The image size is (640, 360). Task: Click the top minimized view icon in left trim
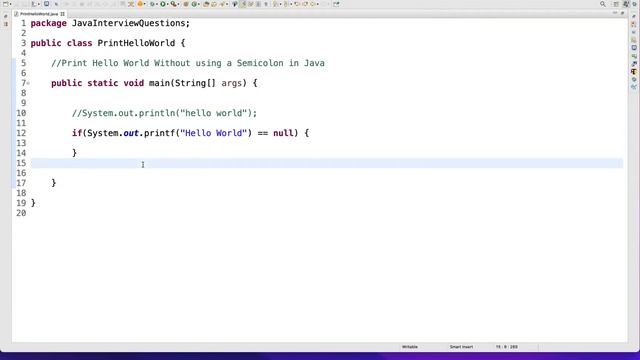pos(6,16)
